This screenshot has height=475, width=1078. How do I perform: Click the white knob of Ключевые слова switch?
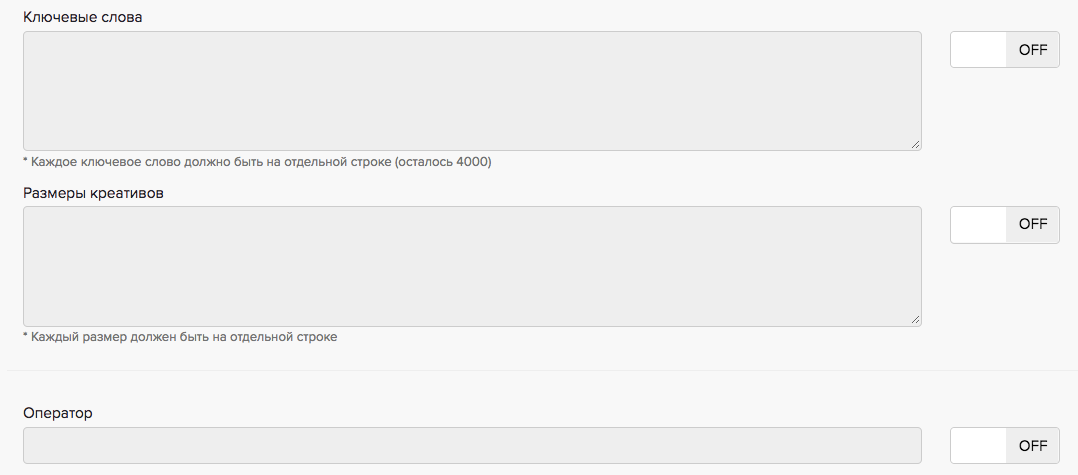[978, 50]
